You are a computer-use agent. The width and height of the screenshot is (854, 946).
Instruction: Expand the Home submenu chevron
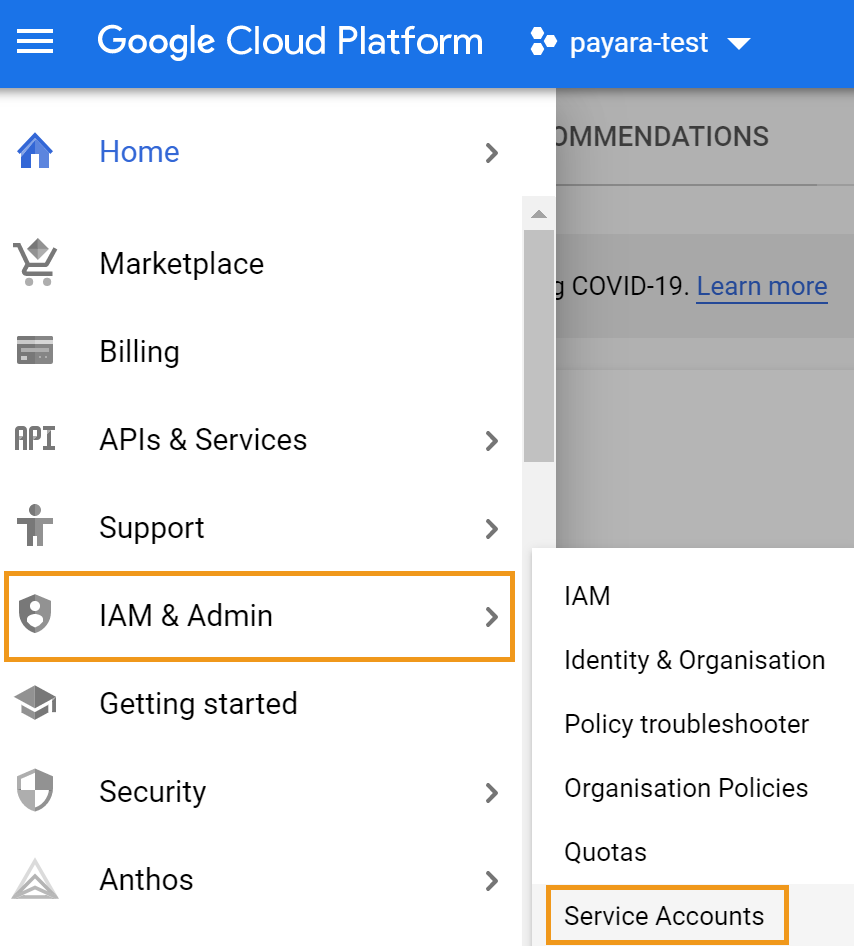click(491, 153)
